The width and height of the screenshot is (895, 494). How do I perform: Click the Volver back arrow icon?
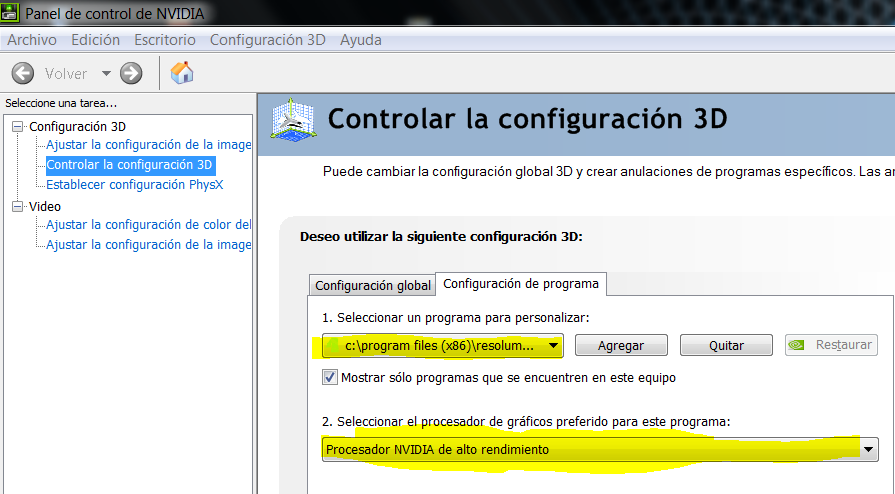[x=23, y=73]
